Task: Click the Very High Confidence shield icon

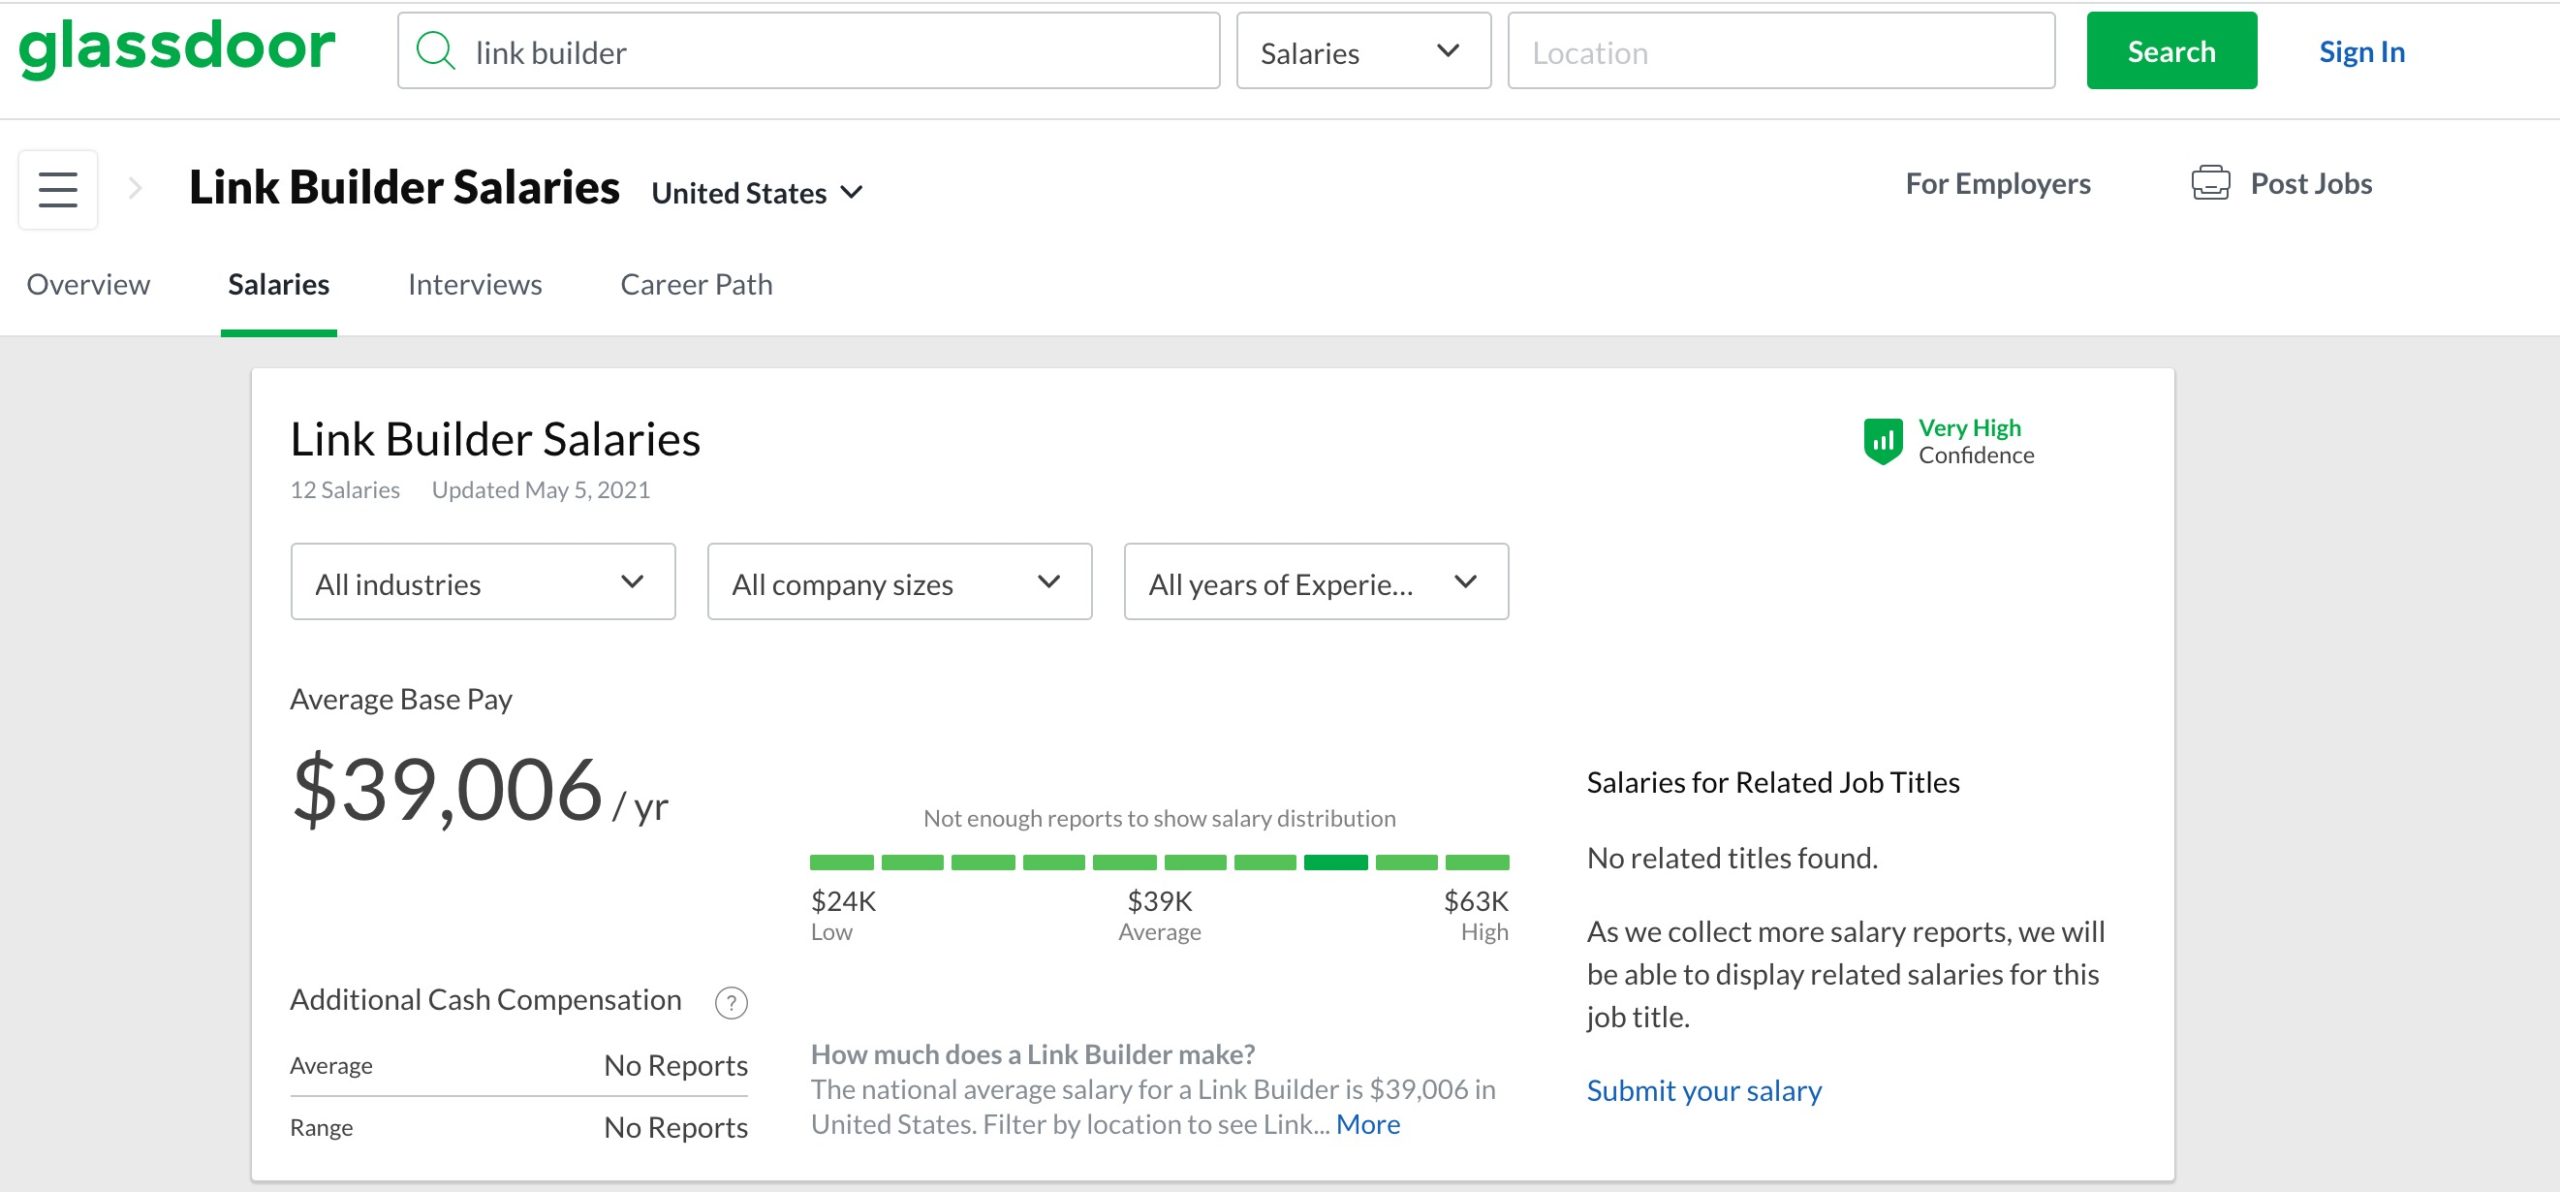Action: (x=1883, y=441)
